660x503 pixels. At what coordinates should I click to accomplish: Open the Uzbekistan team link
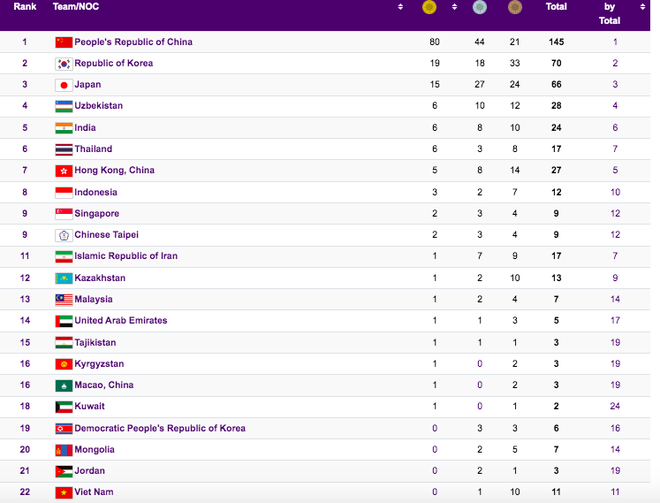click(98, 106)
